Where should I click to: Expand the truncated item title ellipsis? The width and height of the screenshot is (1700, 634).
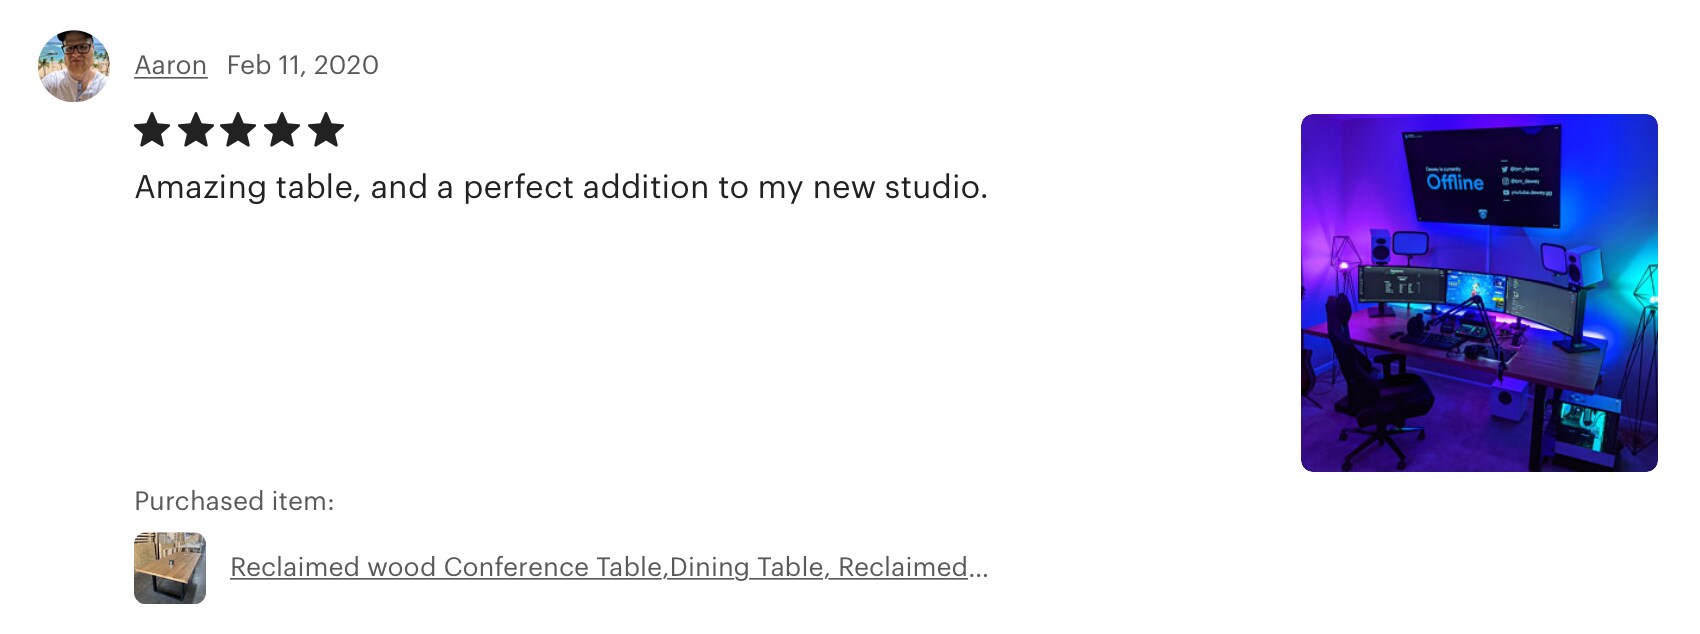point(978,568)
